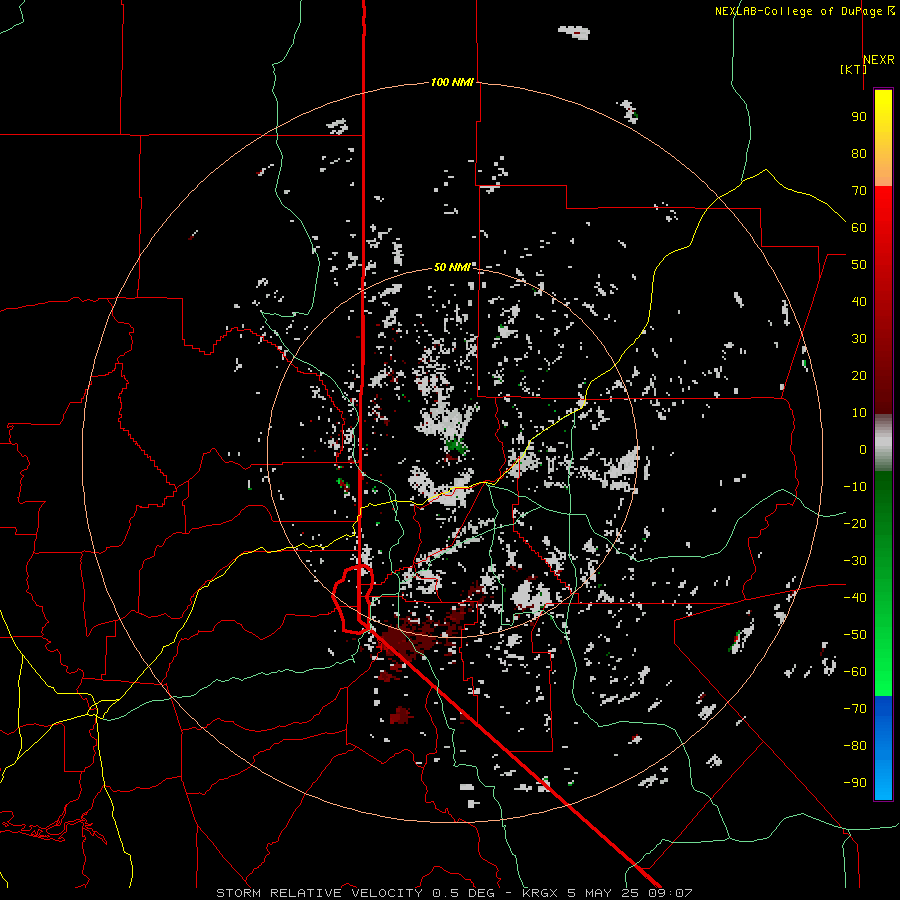Image resolution: width=900 pixels, height=900 pixels.
Task: Click the 09:07 scan time stamp
Action: pos(670,893)
